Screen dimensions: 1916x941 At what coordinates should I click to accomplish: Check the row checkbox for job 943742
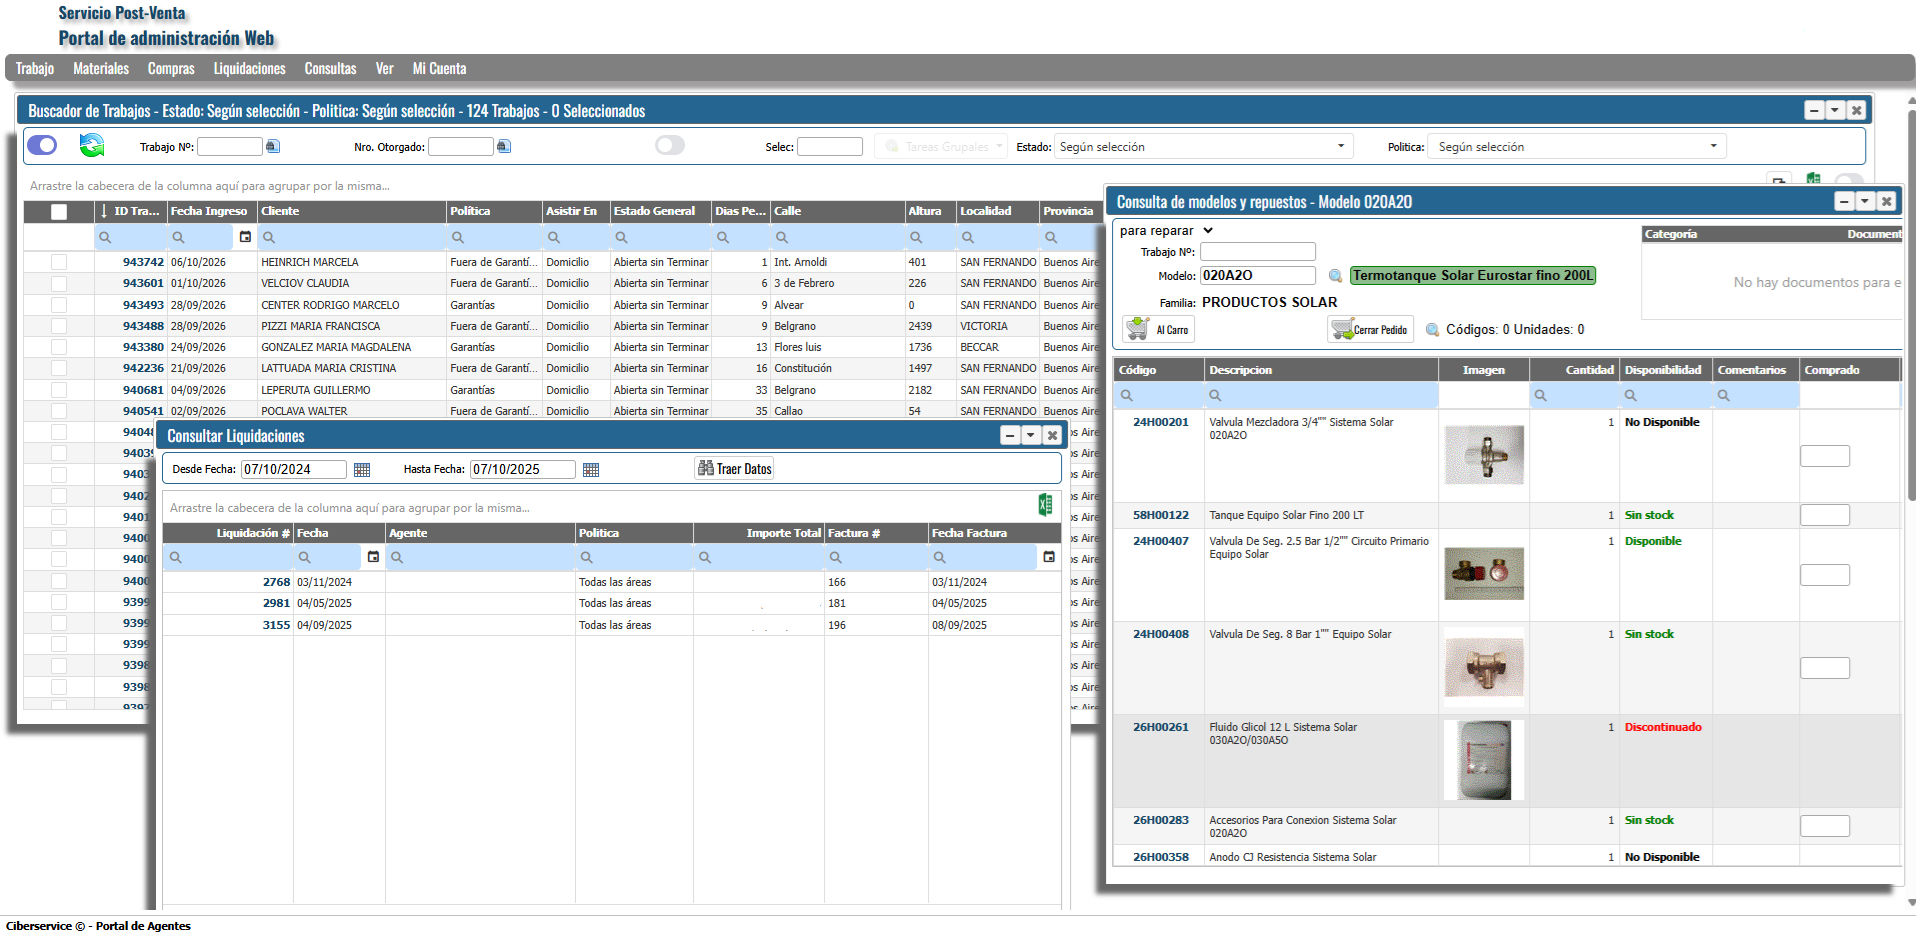point(59,262)
